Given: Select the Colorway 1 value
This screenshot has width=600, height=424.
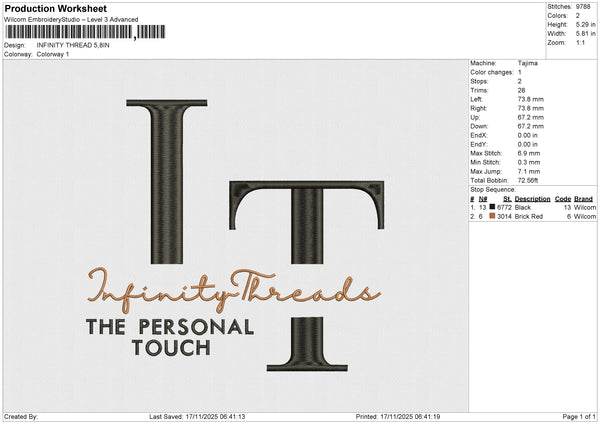Looking at the screenshot, I should pos(53,54).
